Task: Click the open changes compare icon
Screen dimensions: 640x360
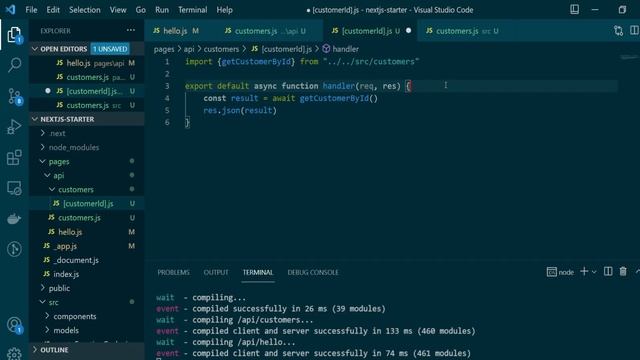Action: [618, 31]
